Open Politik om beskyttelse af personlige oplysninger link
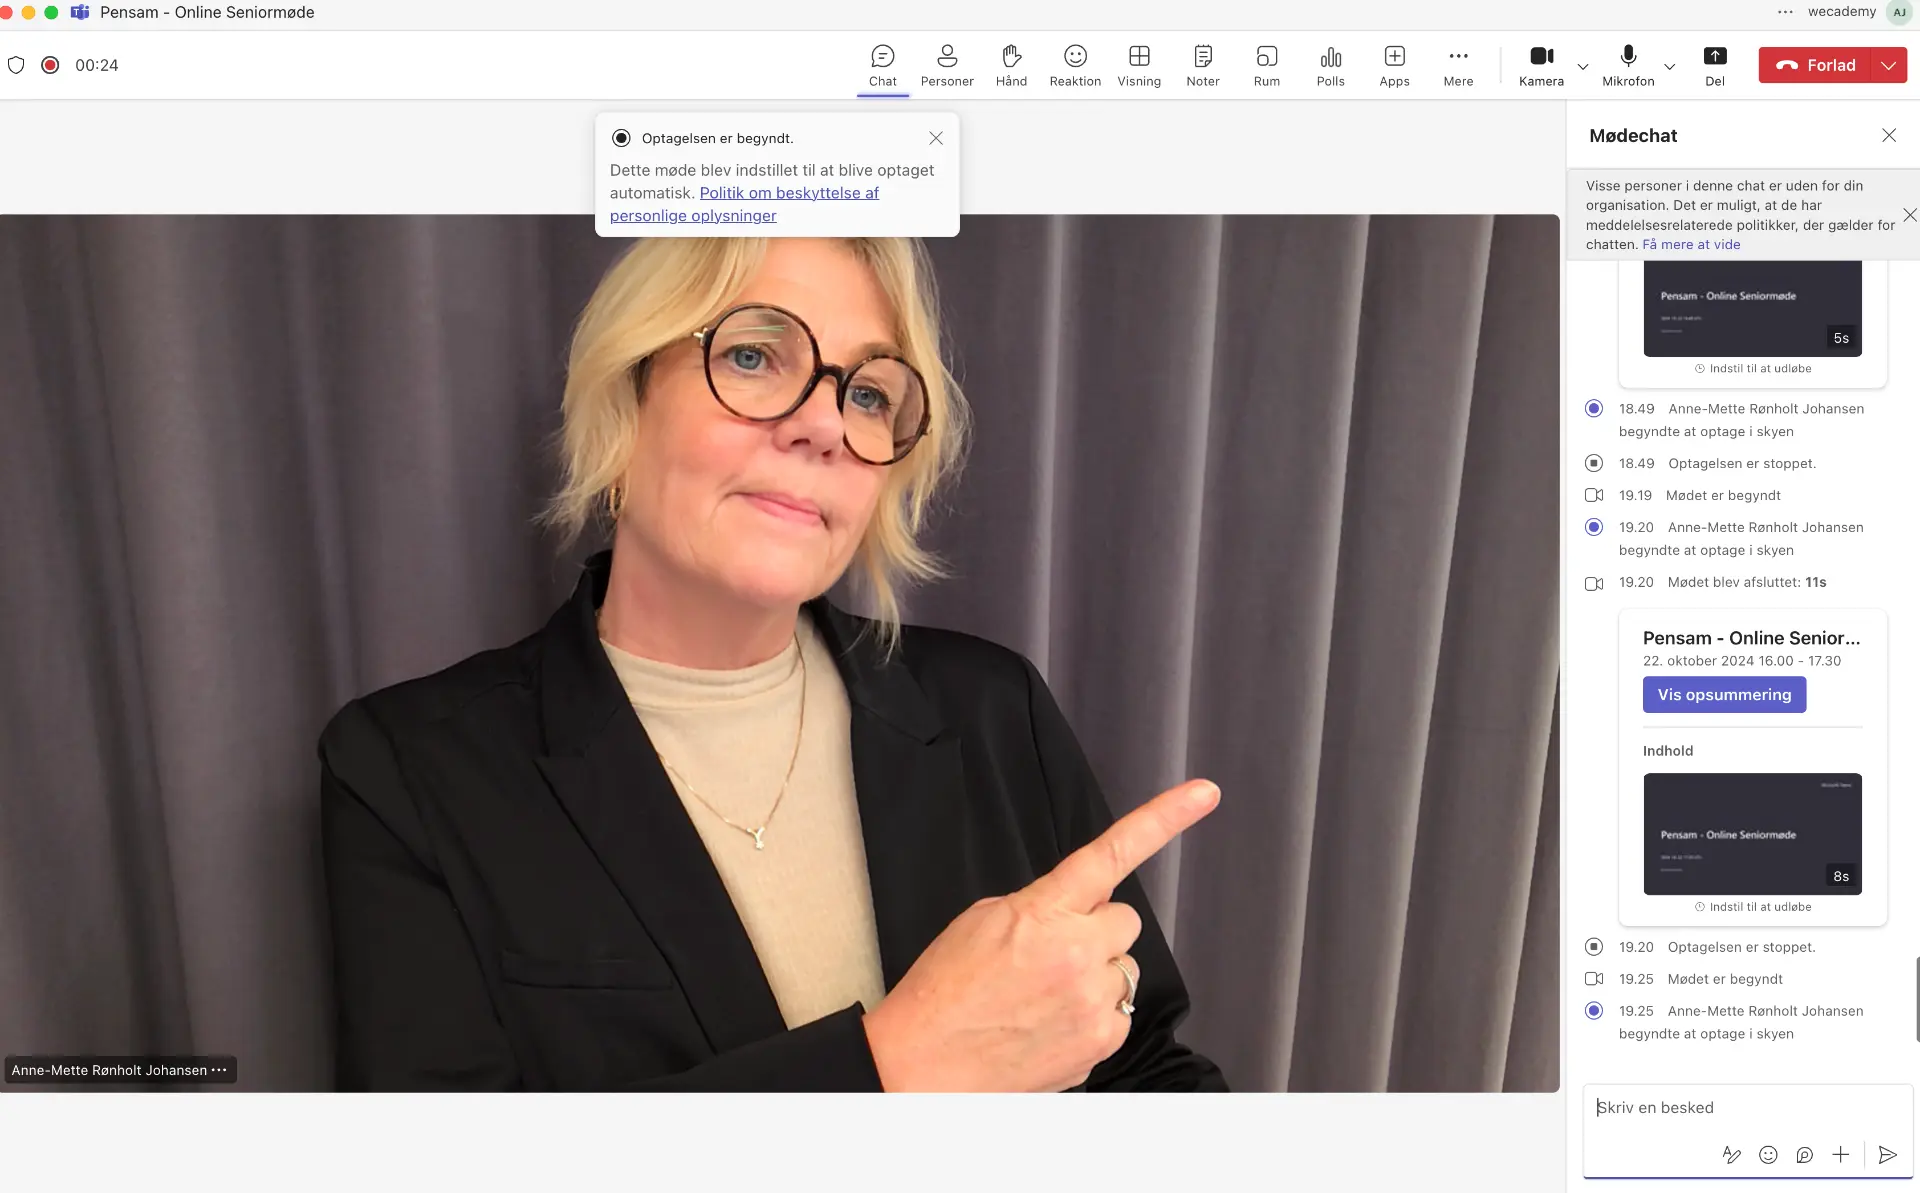 point(744,204)
